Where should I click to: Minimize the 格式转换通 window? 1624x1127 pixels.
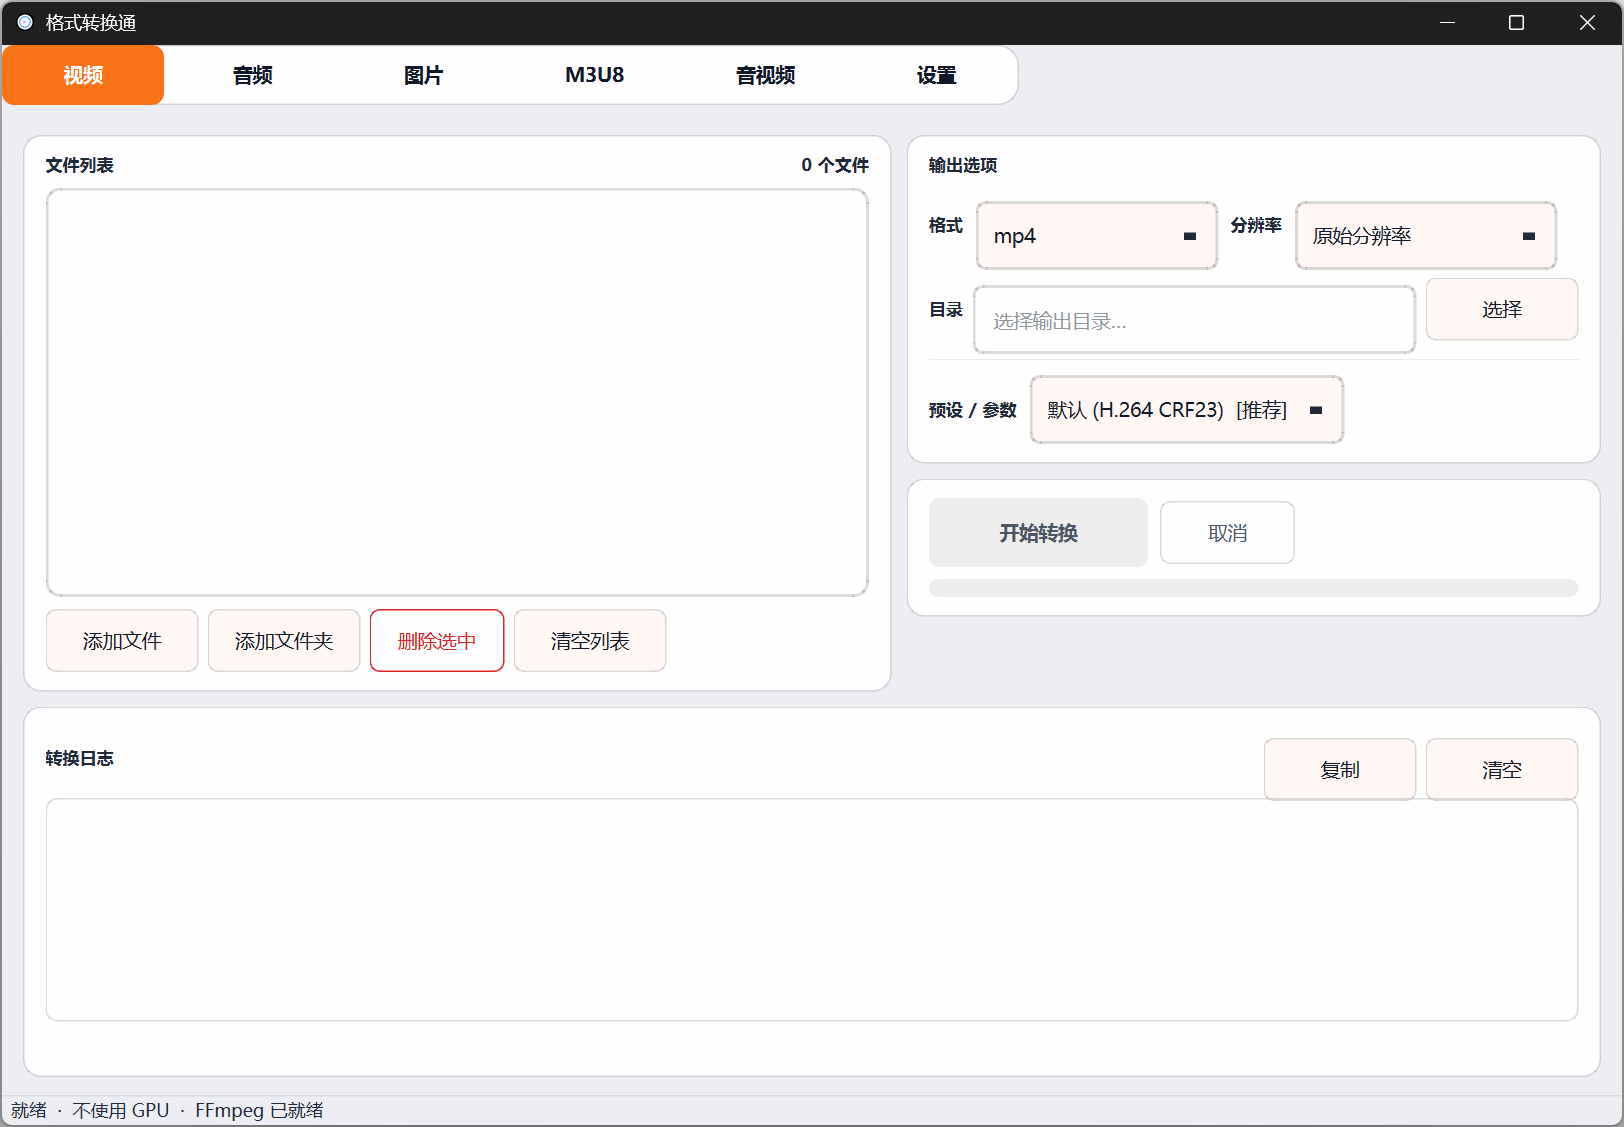click(1447, 22)
